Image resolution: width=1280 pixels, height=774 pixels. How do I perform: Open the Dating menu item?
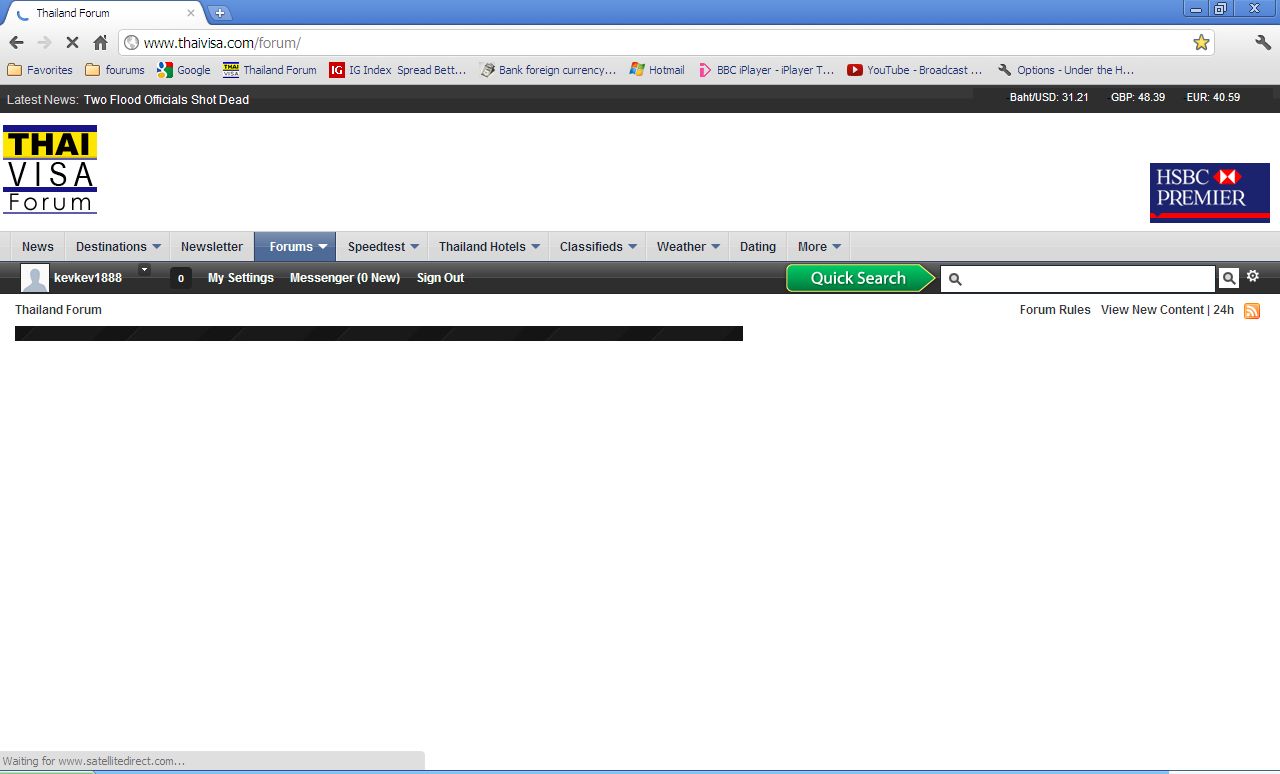pos(758,247)
